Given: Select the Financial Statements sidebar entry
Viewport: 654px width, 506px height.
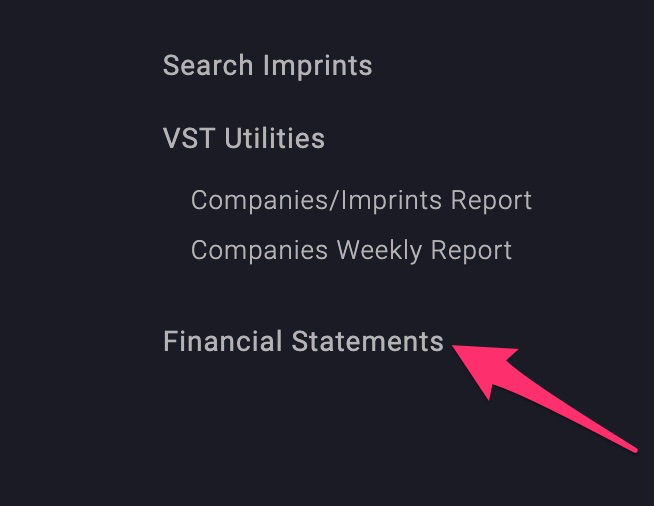Looking at the screenshot, I should (x=303, y=341).
